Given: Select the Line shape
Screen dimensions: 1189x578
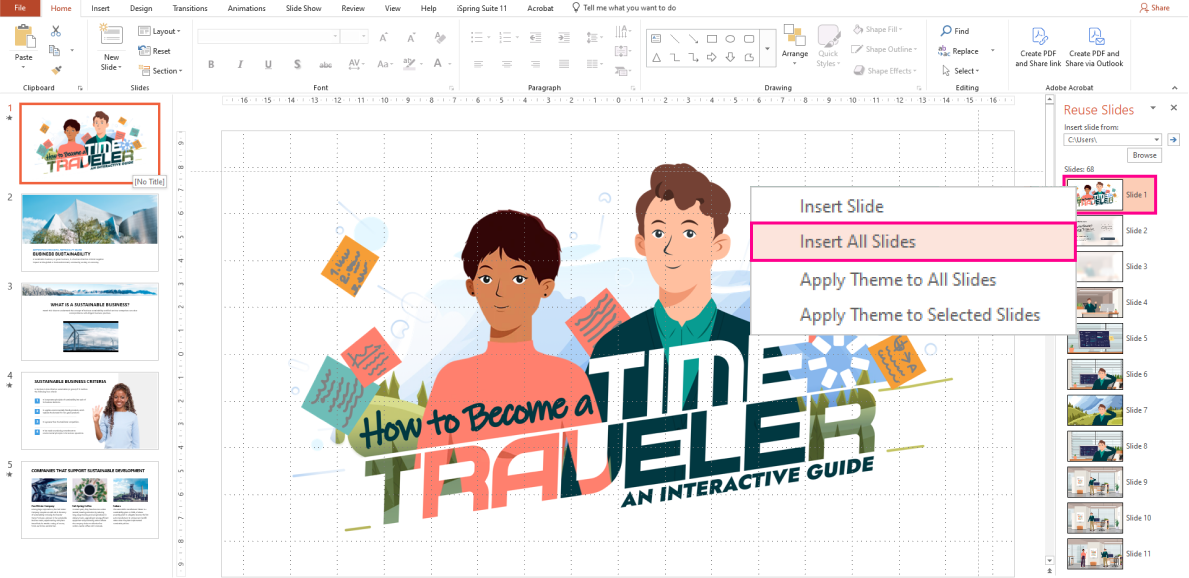Looking at the screenshot, I should pos(675,39).
